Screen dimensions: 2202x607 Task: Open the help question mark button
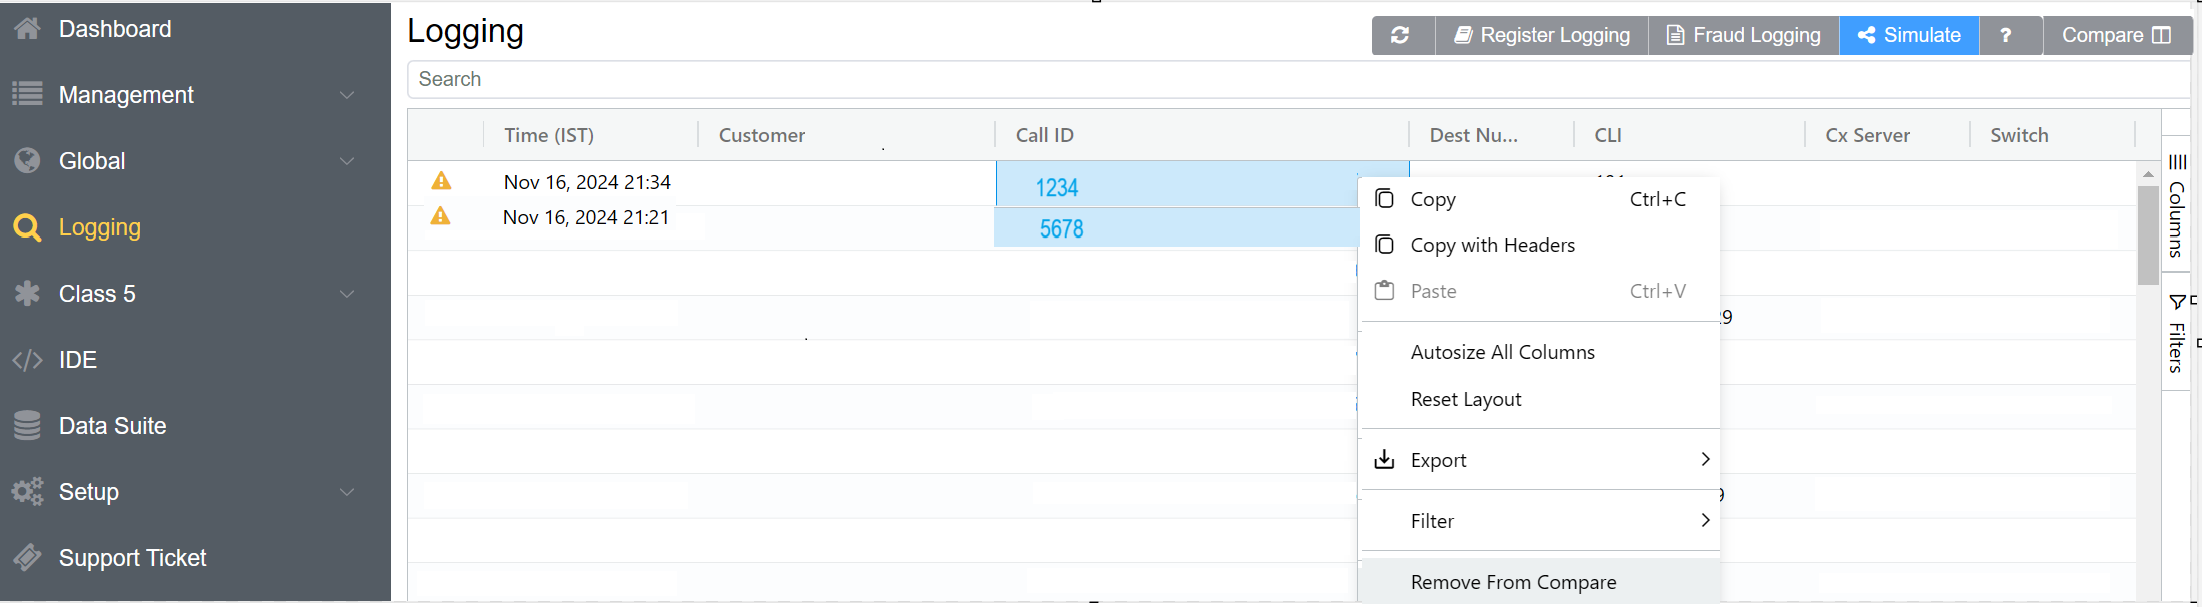pos(2006,35)
